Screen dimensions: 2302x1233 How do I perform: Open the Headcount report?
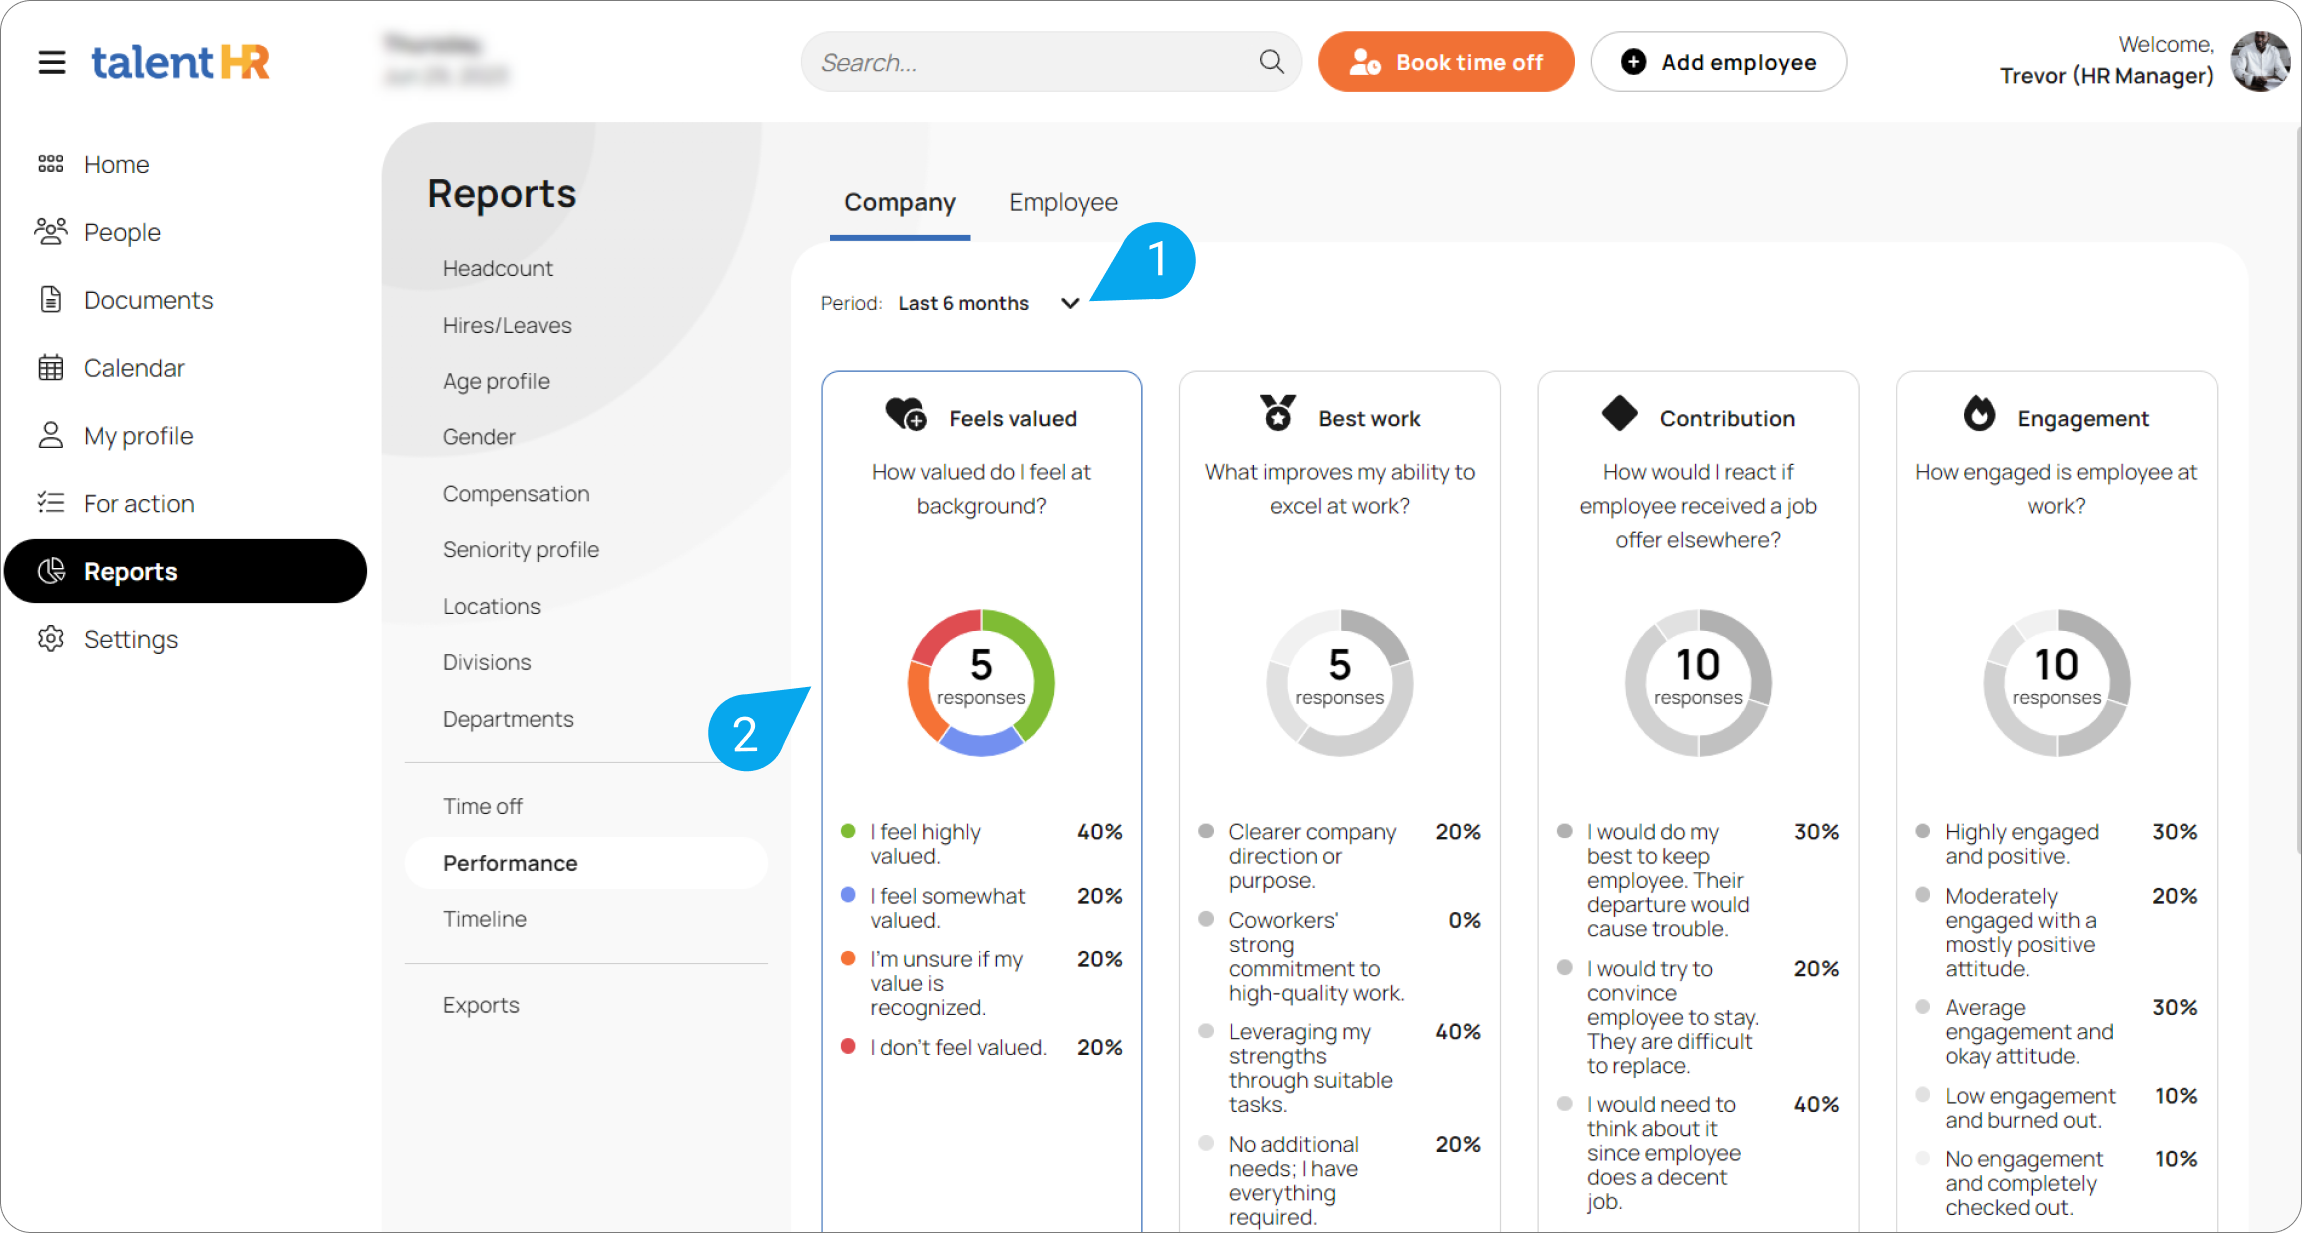click(497, 268)
